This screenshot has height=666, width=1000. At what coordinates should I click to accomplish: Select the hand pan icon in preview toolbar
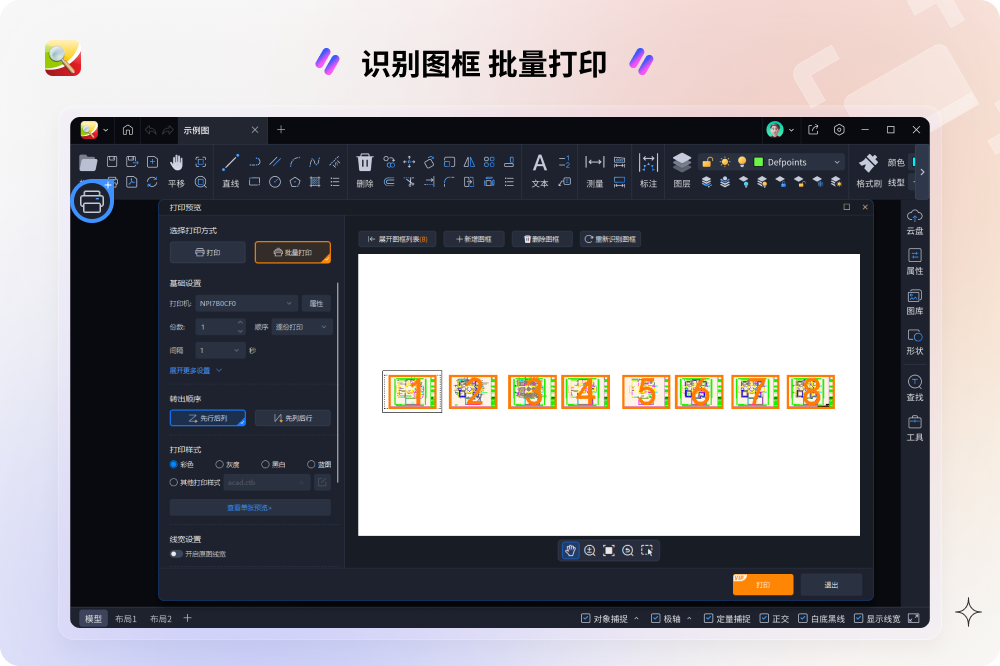pyautogui.click(x=569, y=550)
